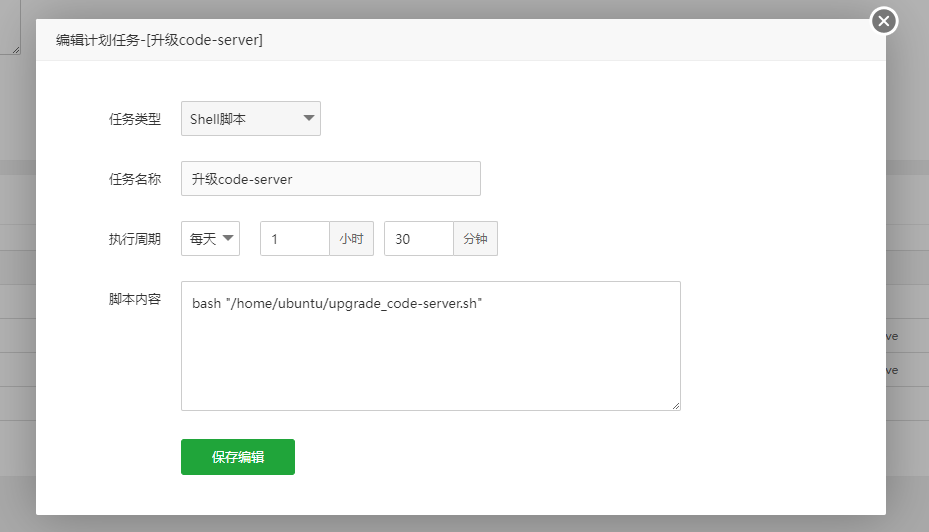Click the 脚本内容 field label

point(134,299)
